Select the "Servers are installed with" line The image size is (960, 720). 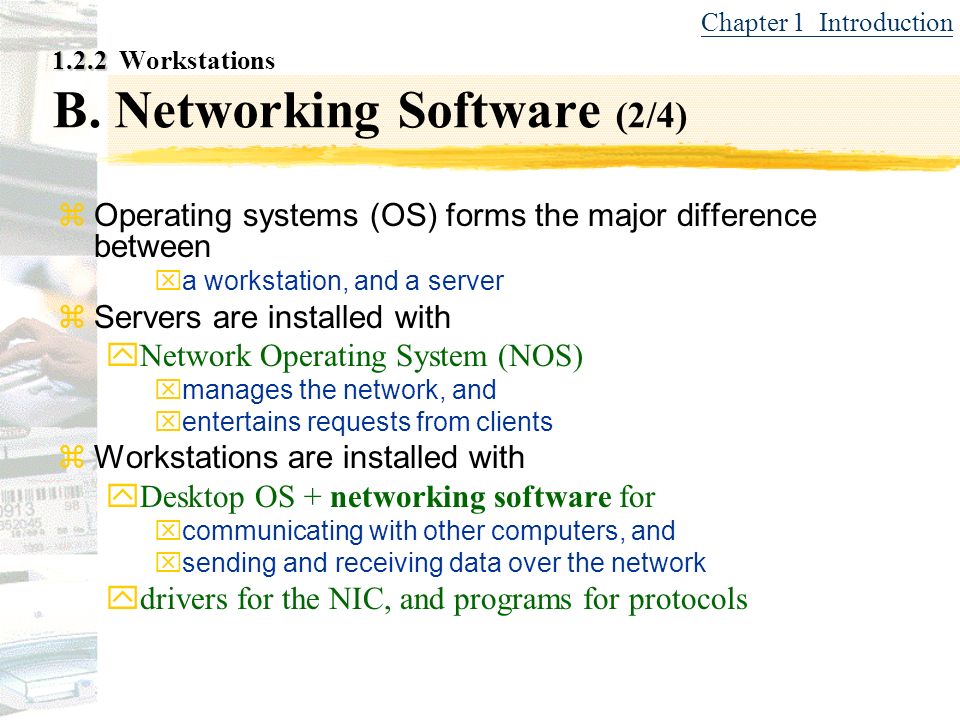click(x=272, y=318)
